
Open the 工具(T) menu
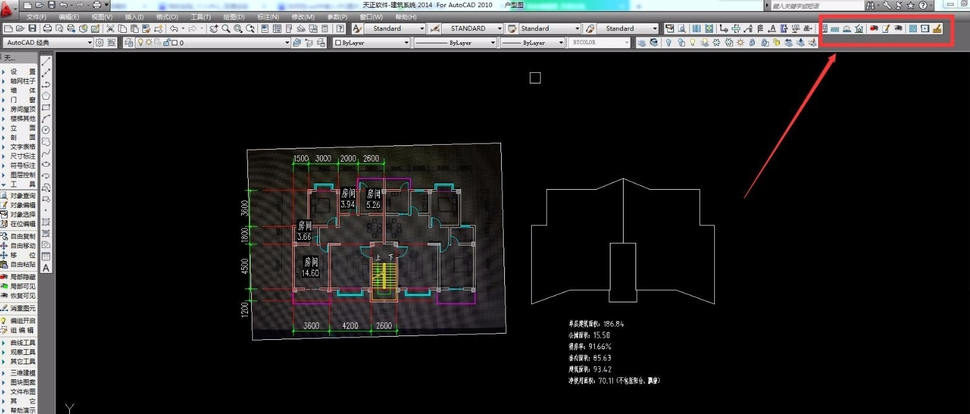coord(201,17)
